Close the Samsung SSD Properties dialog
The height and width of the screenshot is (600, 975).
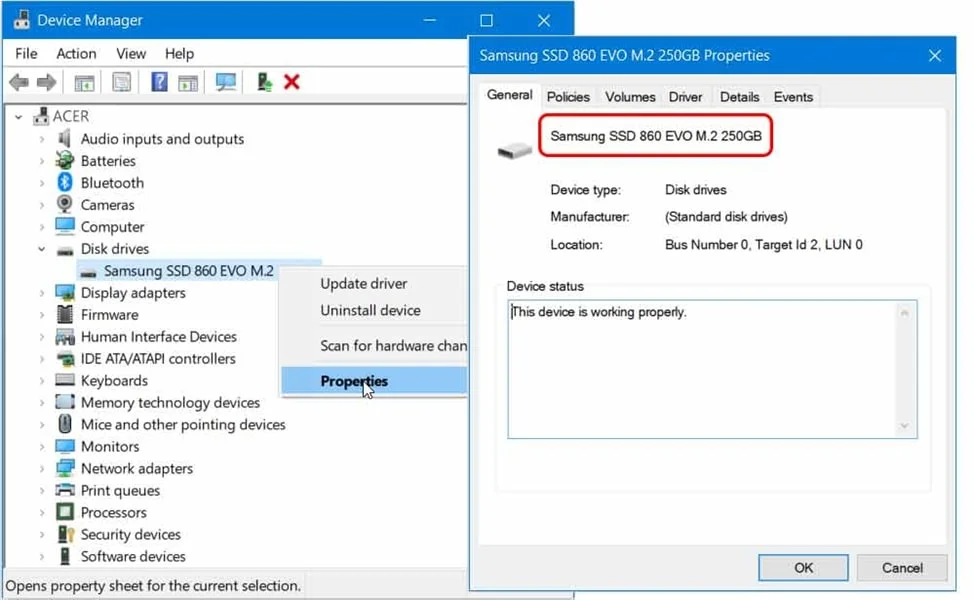[x=935, y=56]
